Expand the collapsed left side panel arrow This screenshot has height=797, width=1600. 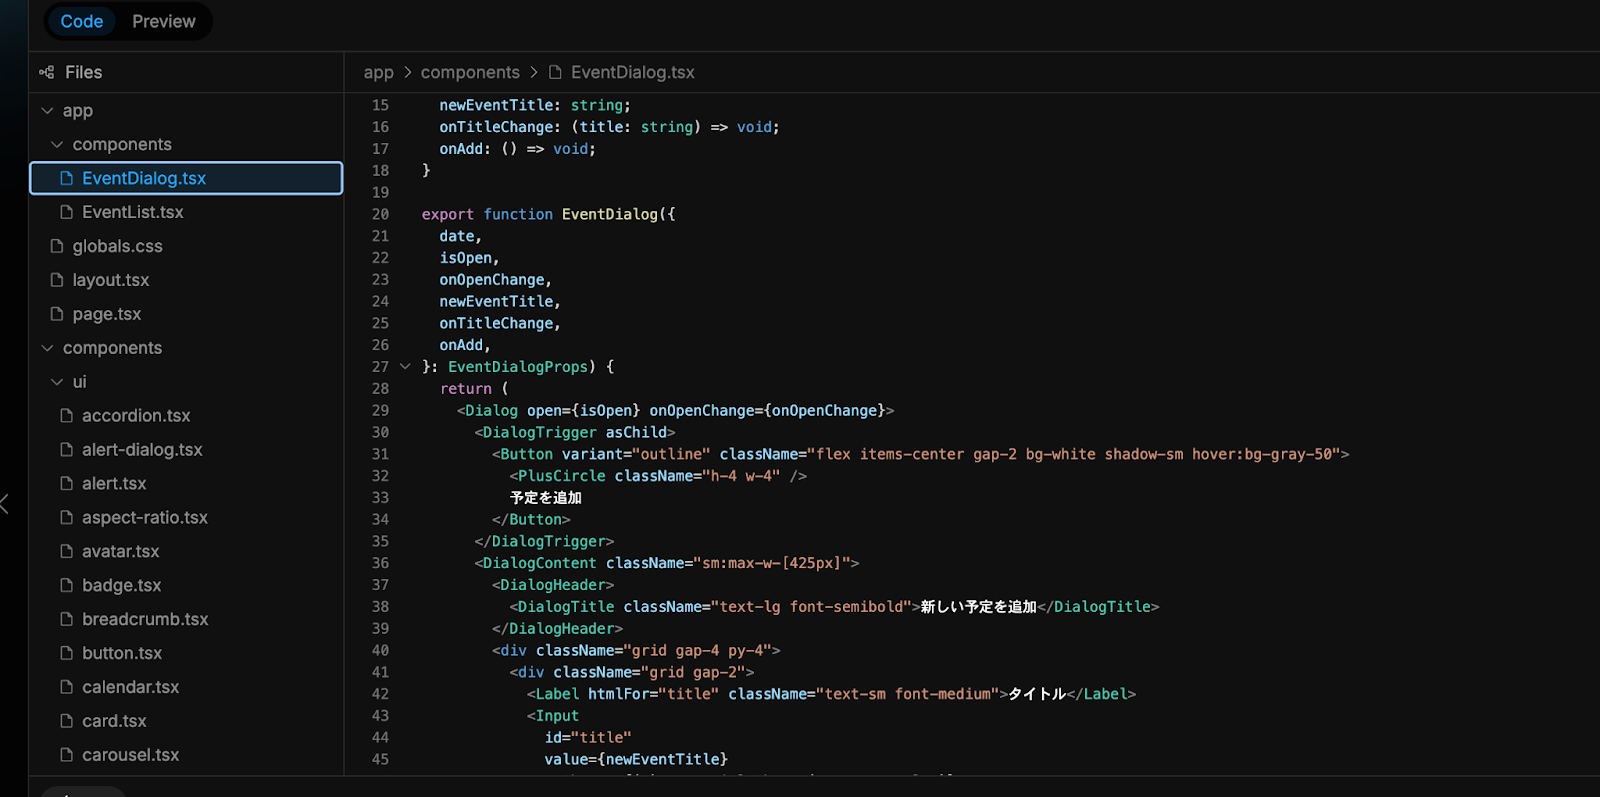tap(5, 504)
